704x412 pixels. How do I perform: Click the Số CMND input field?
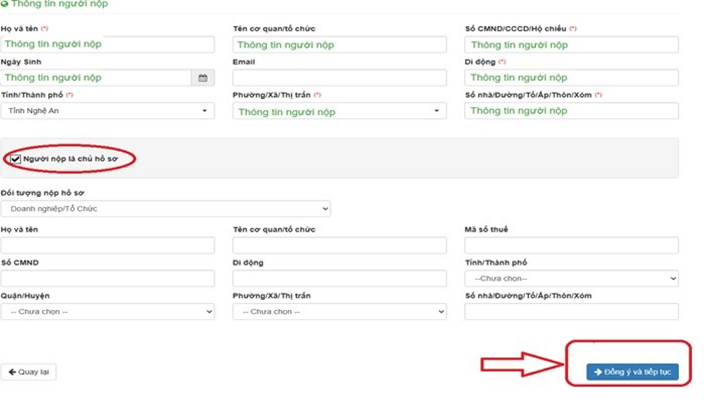(x=107, y=278)
